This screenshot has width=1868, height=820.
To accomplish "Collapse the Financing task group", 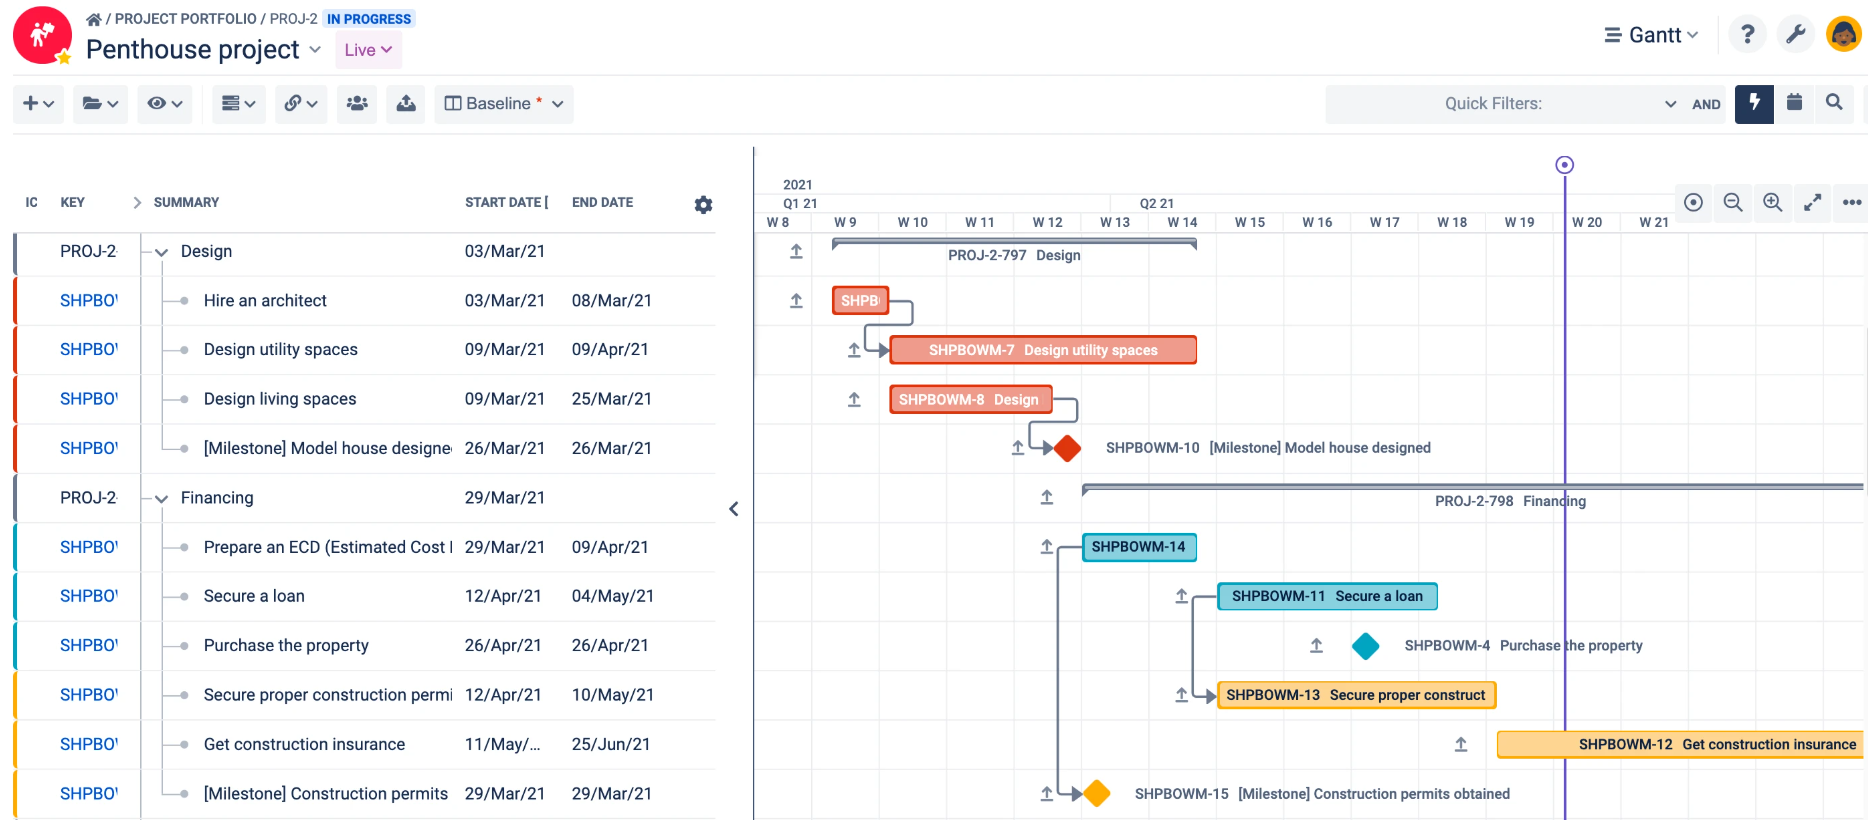I will pos(161,498).
